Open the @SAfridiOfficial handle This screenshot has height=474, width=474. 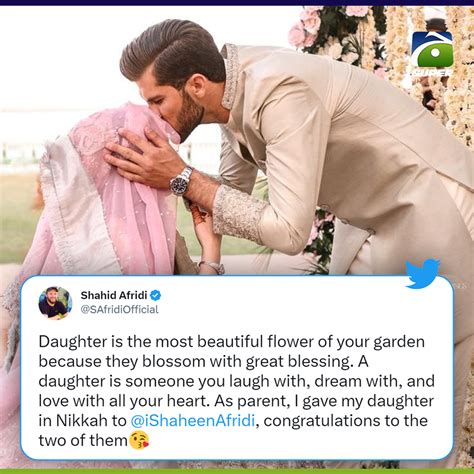click(119, 310)
